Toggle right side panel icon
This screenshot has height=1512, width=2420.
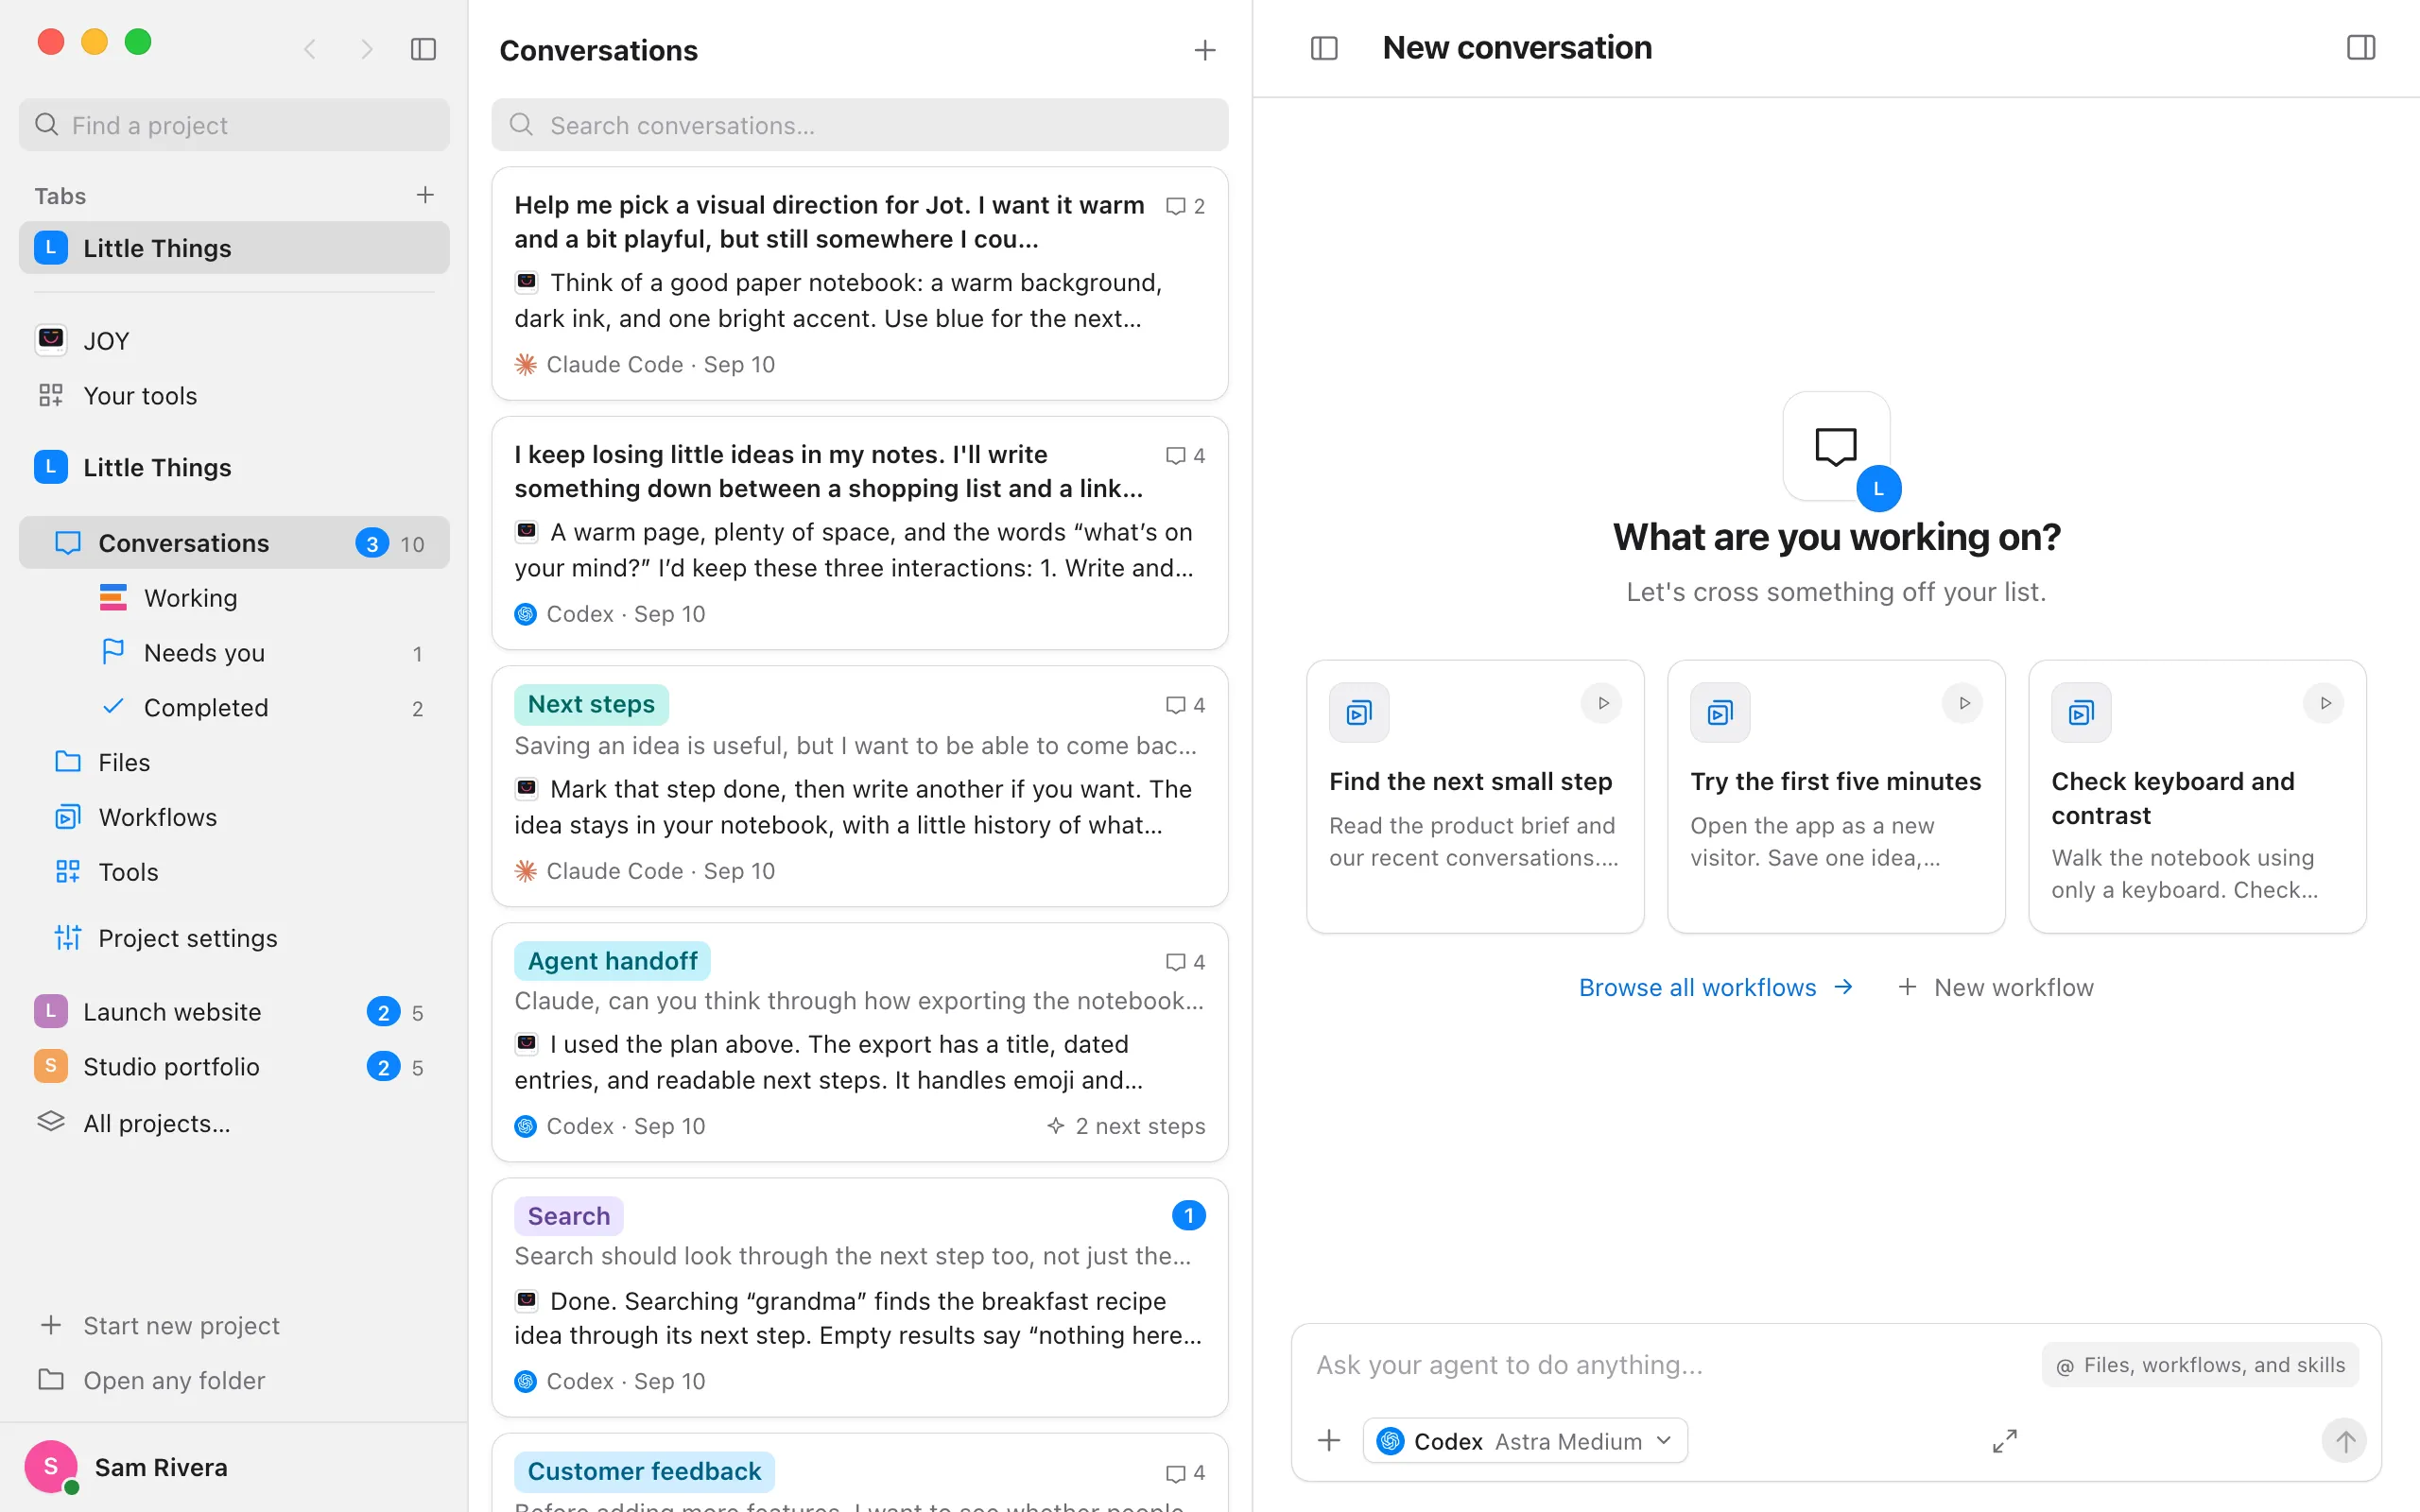[x=2361, y=48]
